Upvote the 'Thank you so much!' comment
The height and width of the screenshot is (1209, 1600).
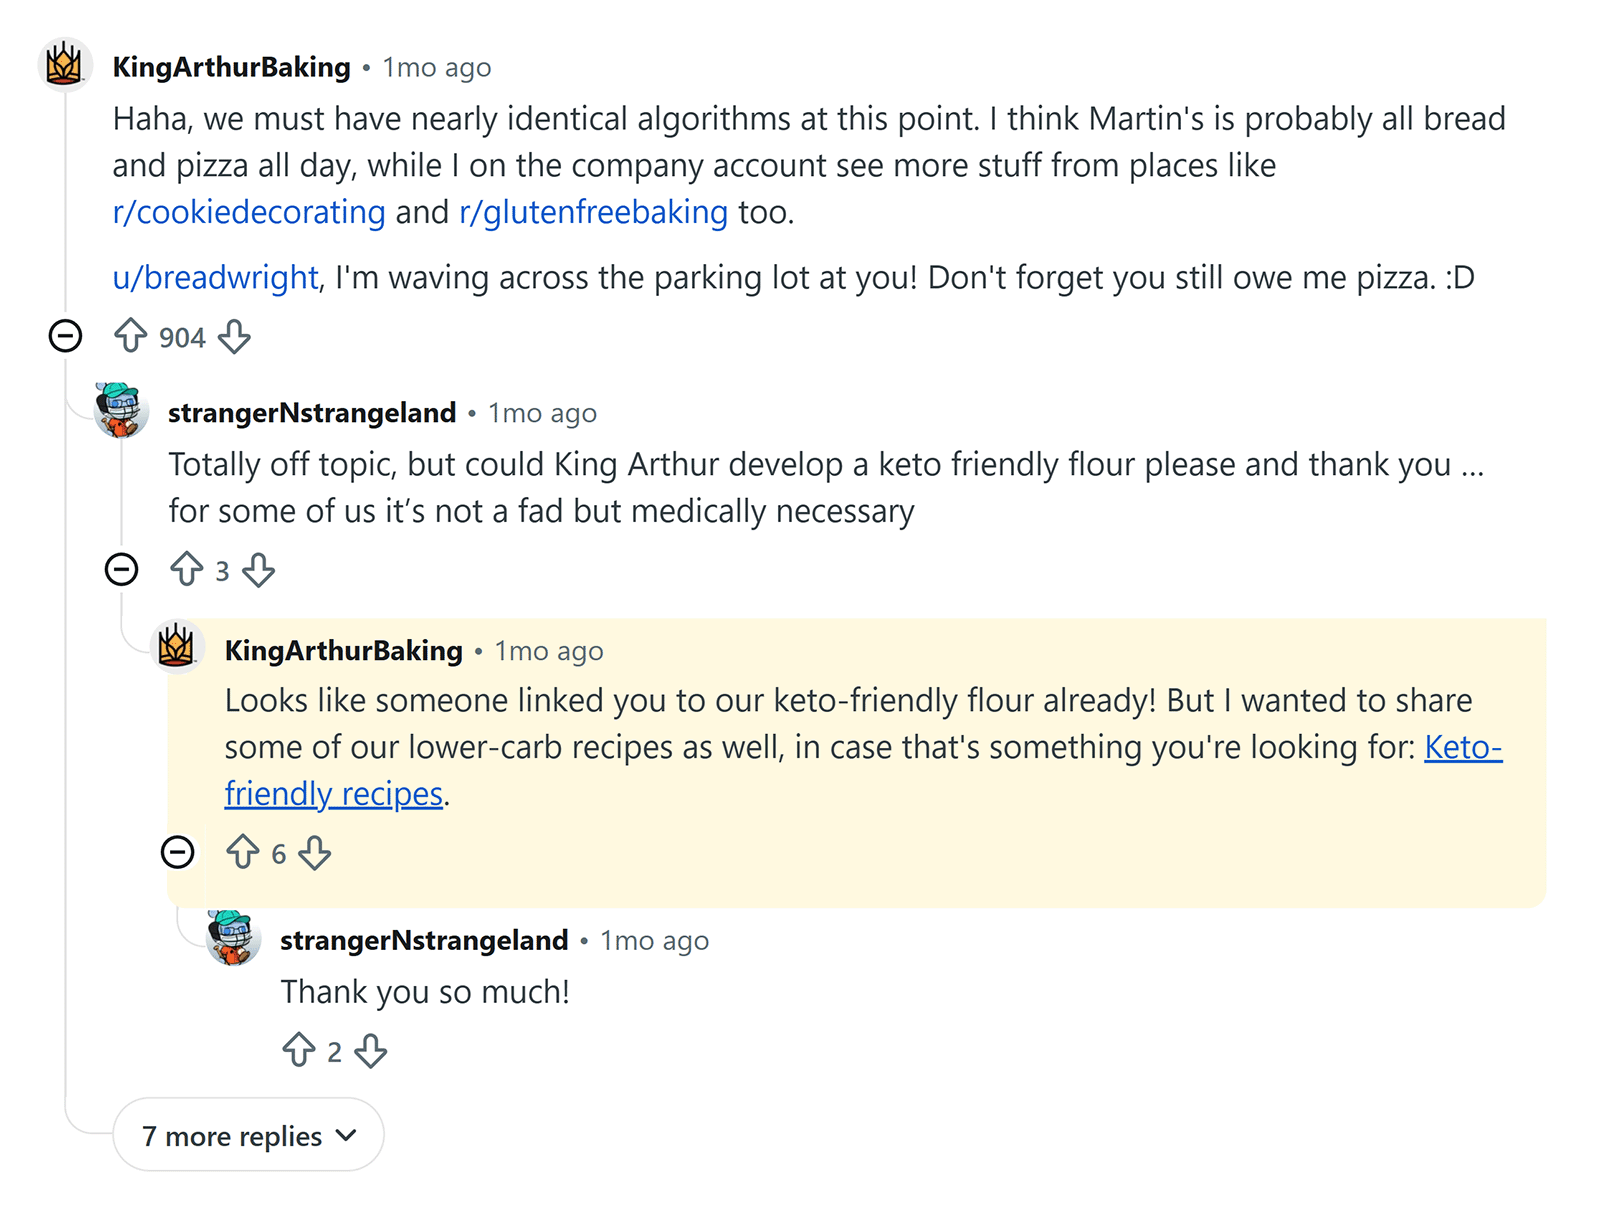298,1051
